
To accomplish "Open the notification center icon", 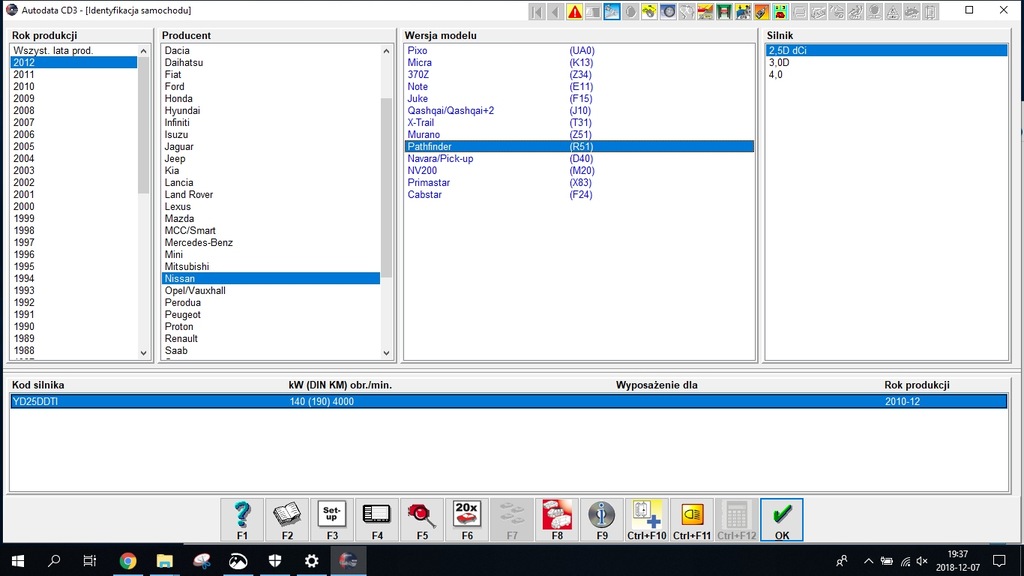I will click(x=999, y=560).
